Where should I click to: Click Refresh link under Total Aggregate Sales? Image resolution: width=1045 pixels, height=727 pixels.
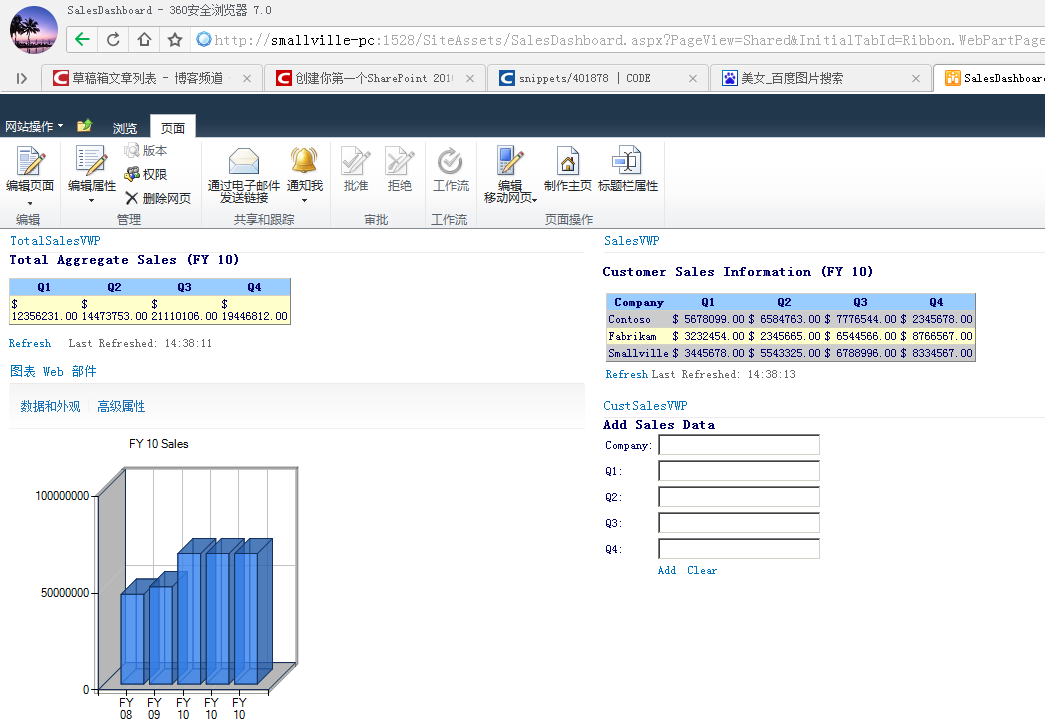tap(30, 343)
